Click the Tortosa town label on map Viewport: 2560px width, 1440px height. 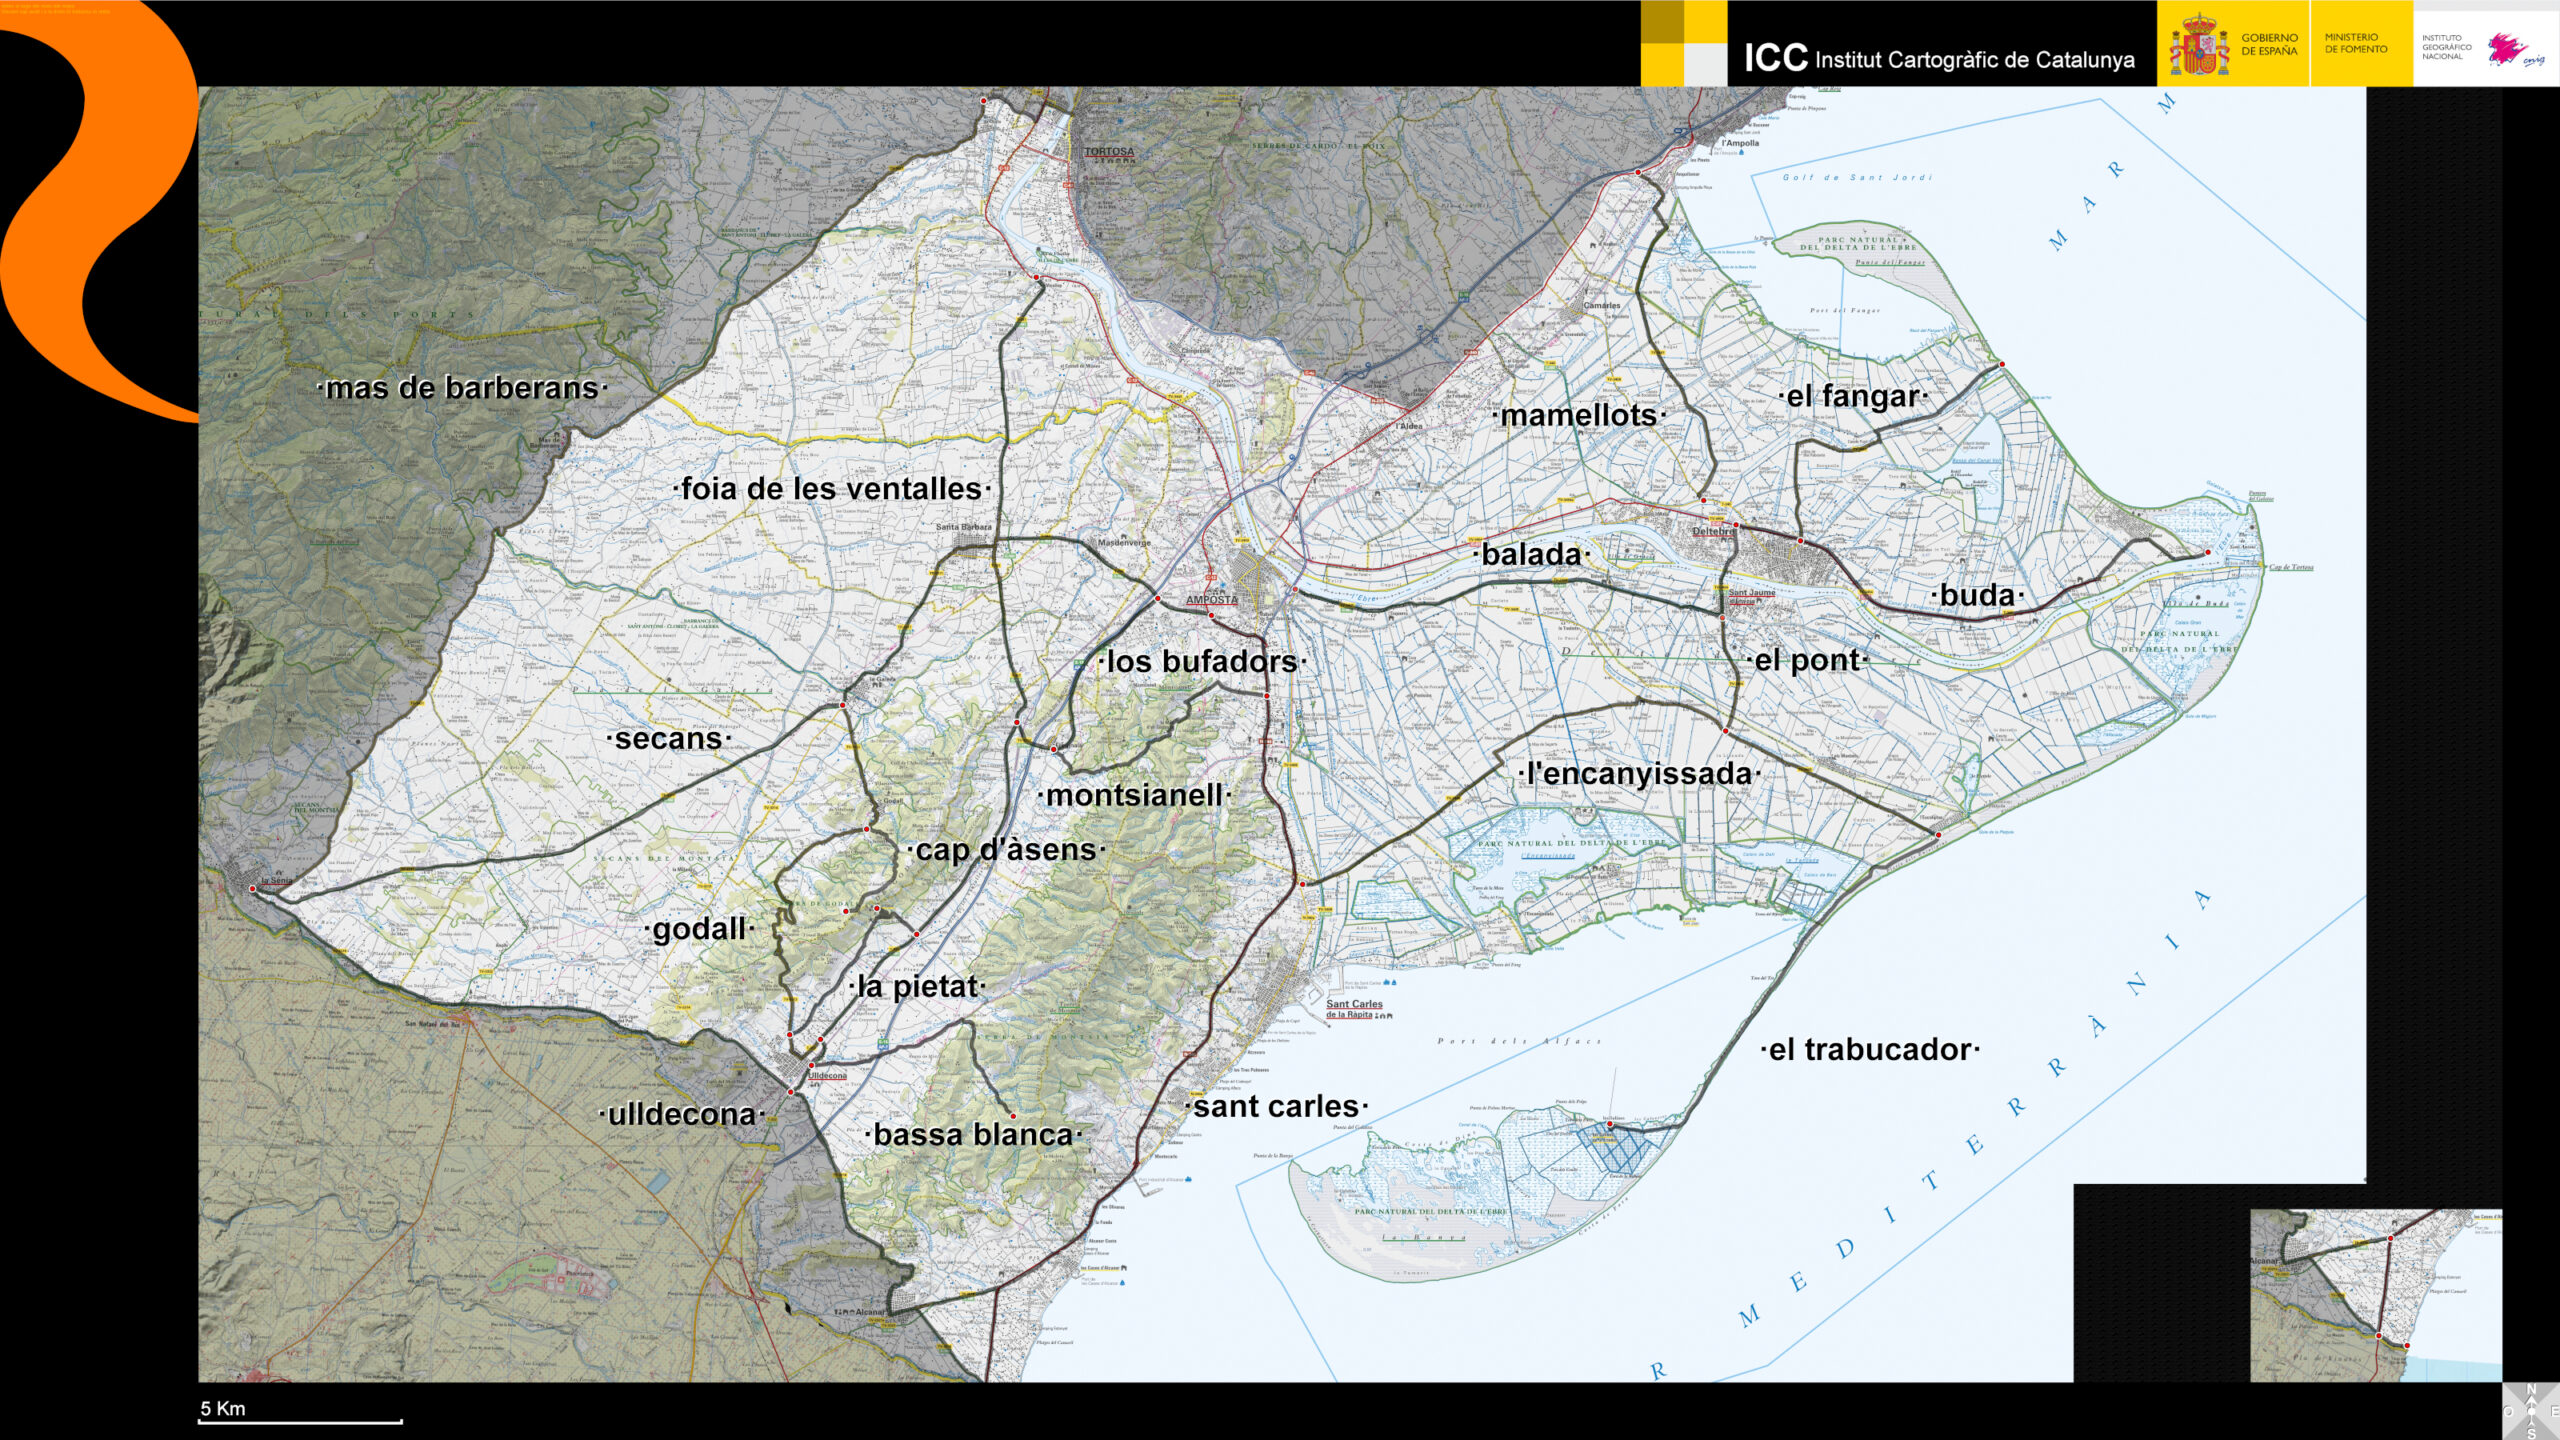coord(1109,152)
